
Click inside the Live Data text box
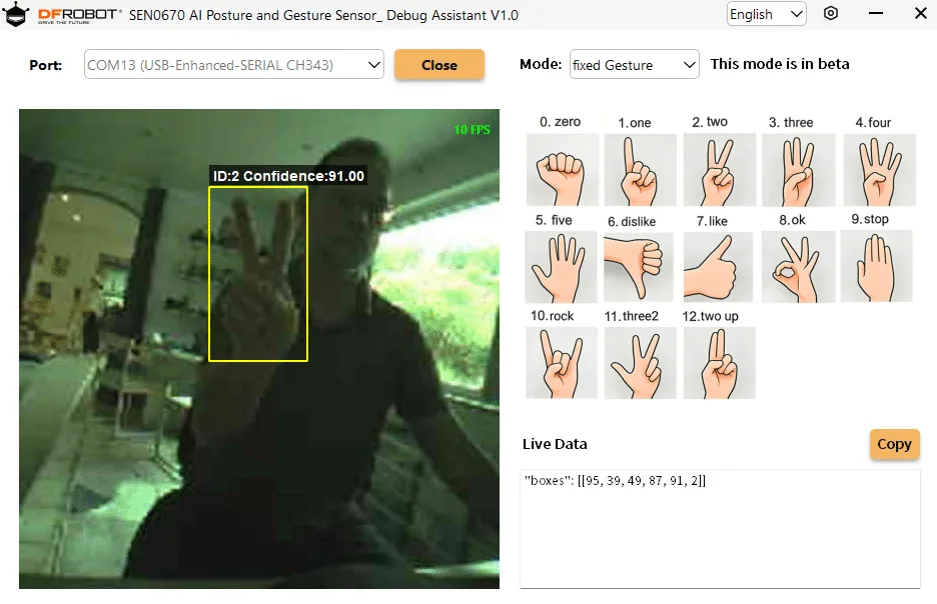click(x=720, y=529)
